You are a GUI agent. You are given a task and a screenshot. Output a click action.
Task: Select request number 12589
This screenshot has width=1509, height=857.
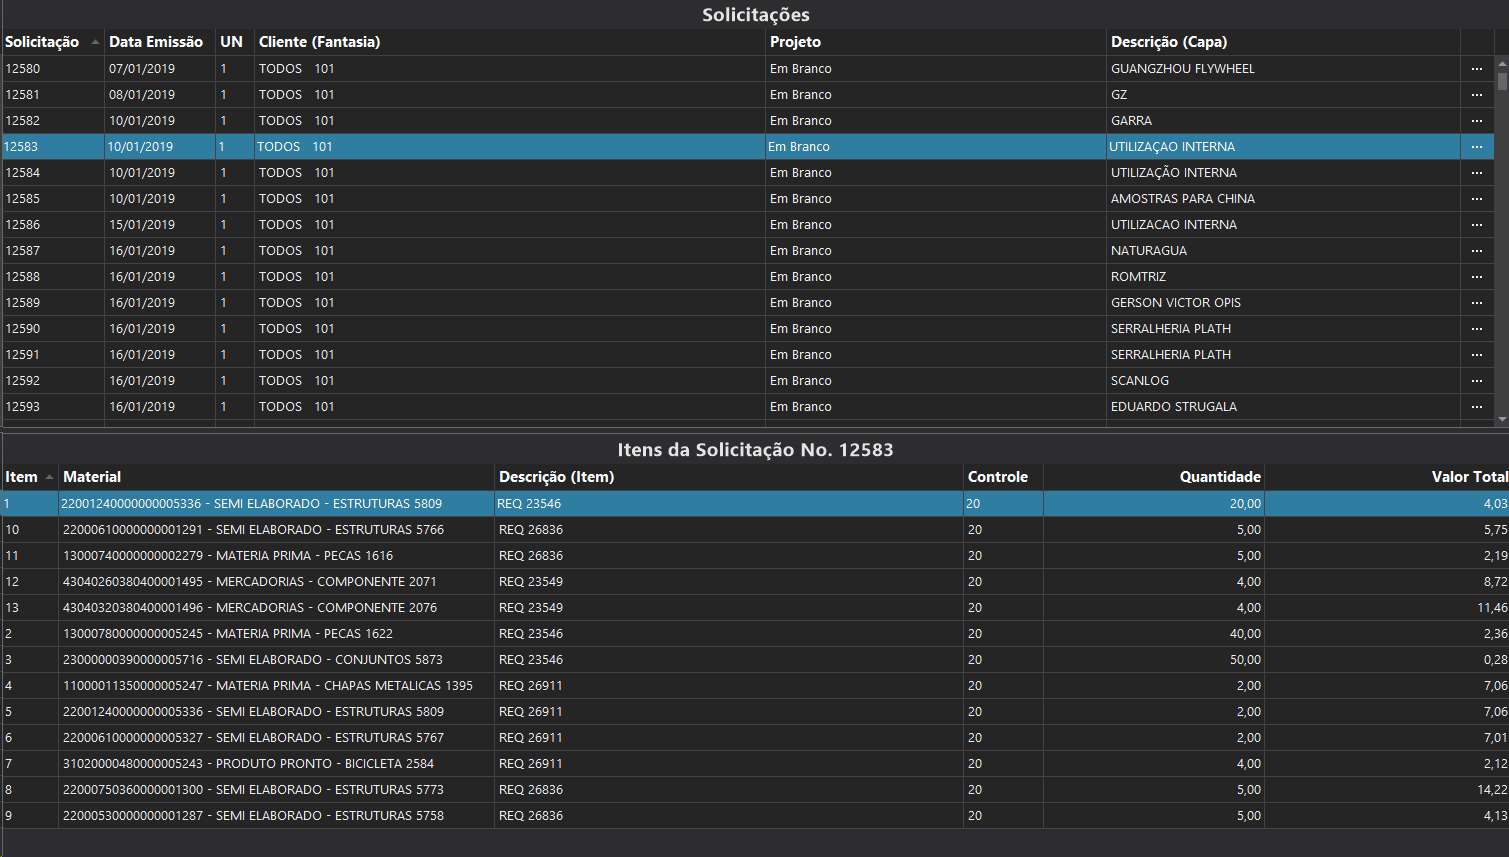pyautogui.click(x=23, y=303)
